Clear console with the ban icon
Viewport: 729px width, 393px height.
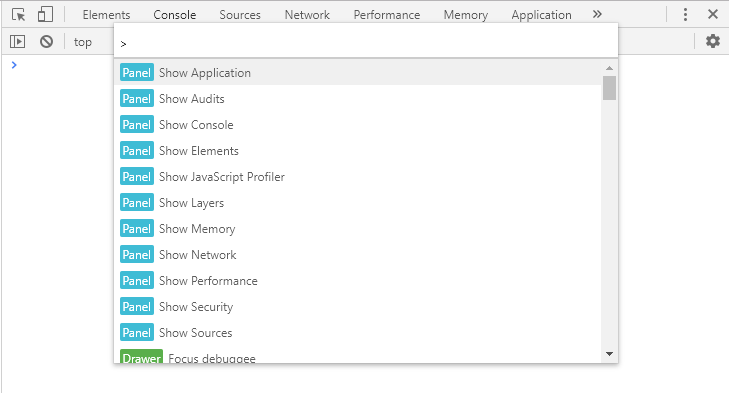click(x=46, y=42)
